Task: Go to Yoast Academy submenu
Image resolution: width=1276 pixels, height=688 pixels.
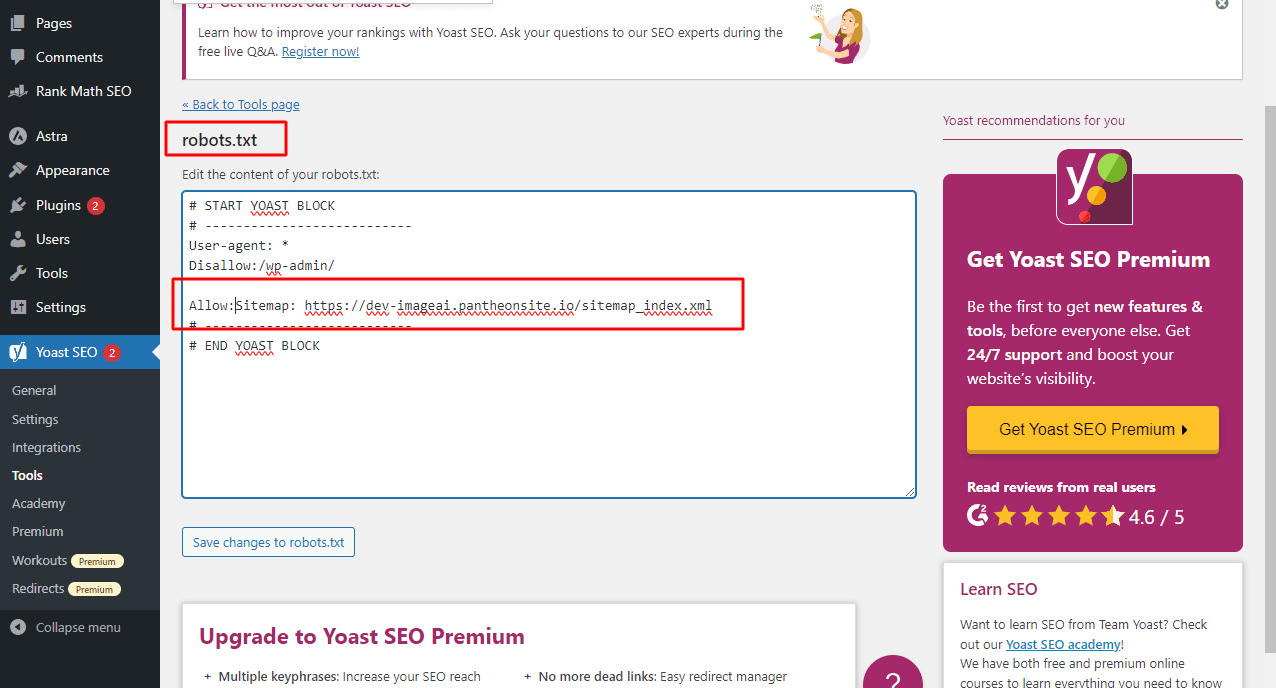Action: click(x=38, y=503)
